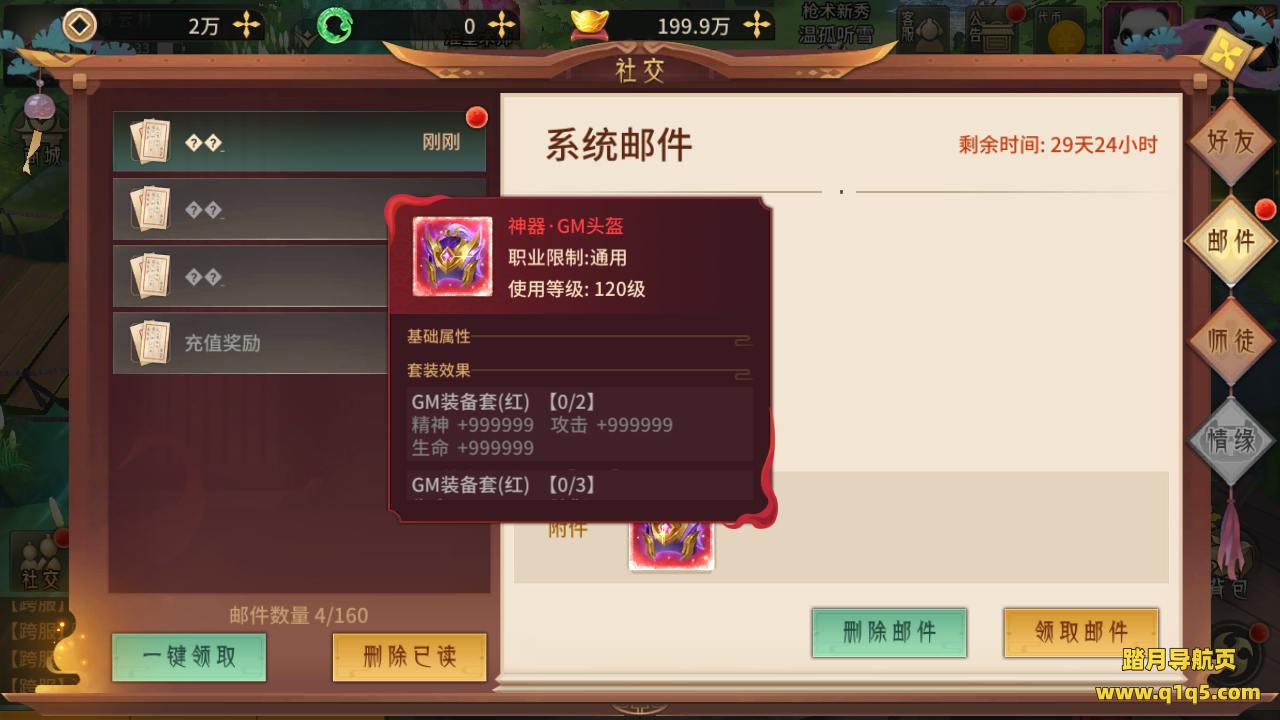This screenshot has width=1280, height=720.
Task: Click the green jade ring icon
Action: pos(334,26)
